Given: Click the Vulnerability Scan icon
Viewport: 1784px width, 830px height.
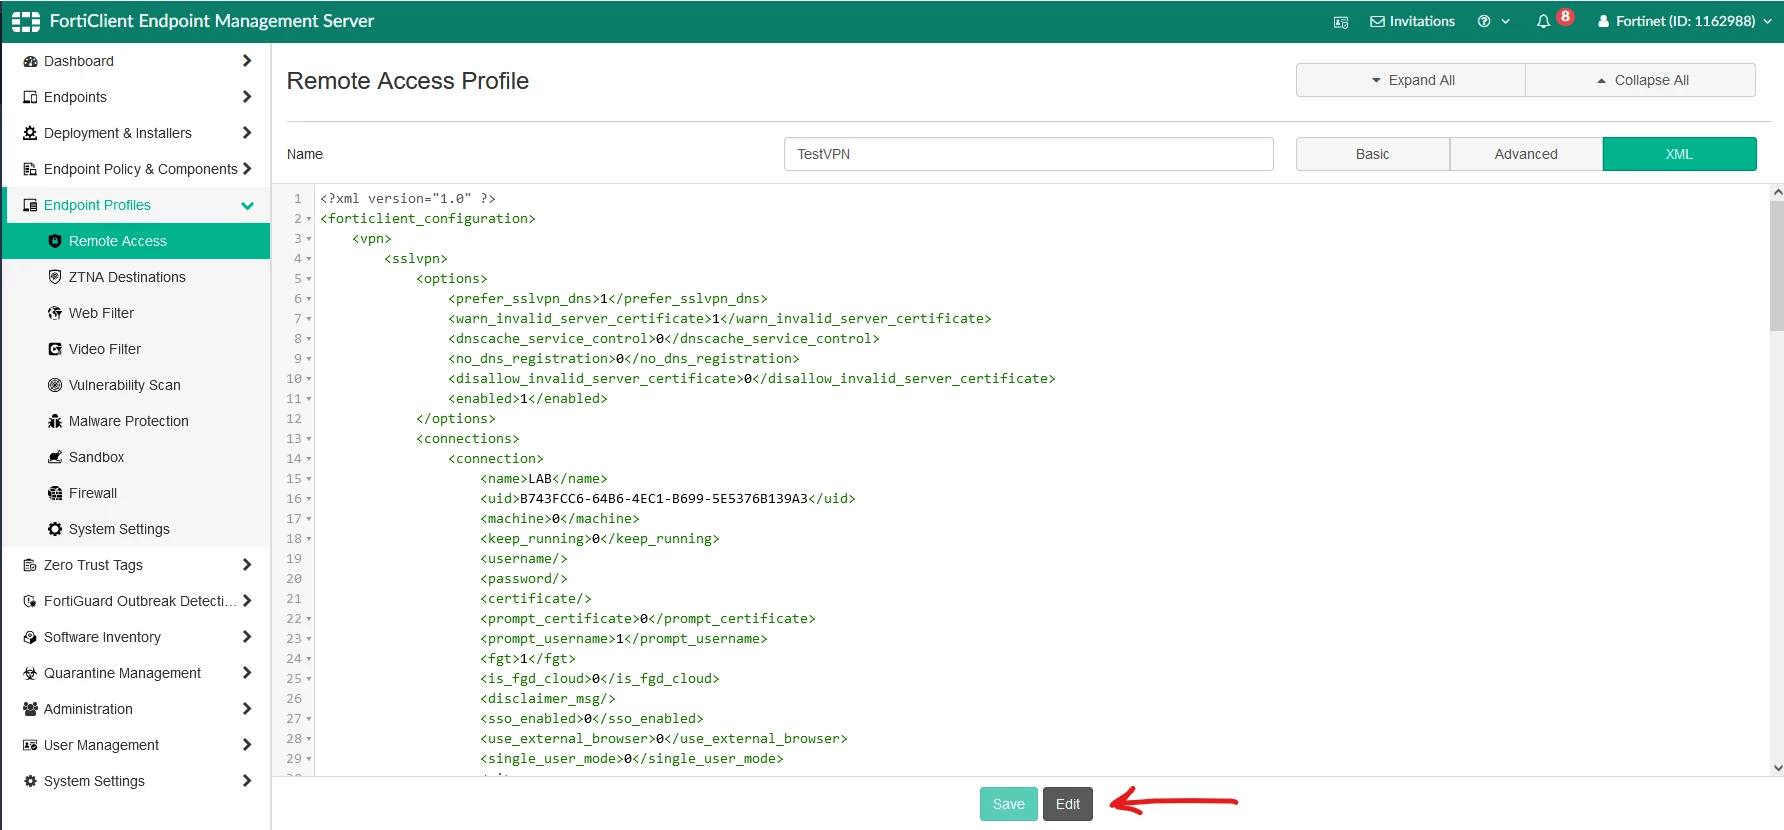Looking at the screenshot, I should [55, 385].
